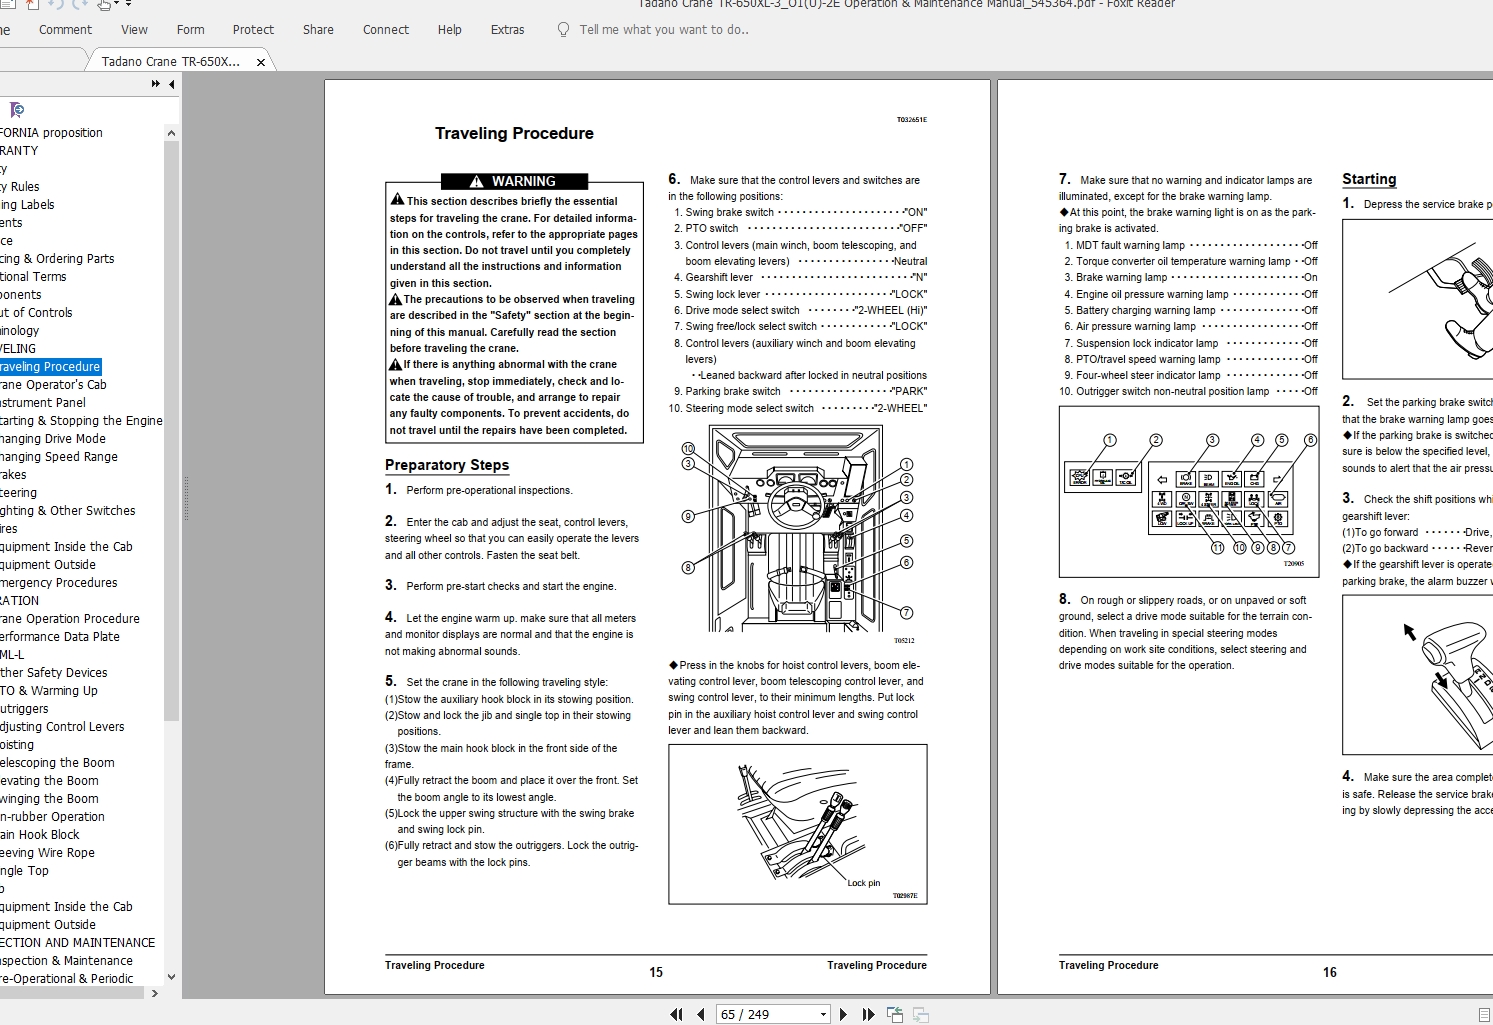Viewport: 1493px width, 1025px height.
Task: Open the Comment menu
Action: click(65, 29)
